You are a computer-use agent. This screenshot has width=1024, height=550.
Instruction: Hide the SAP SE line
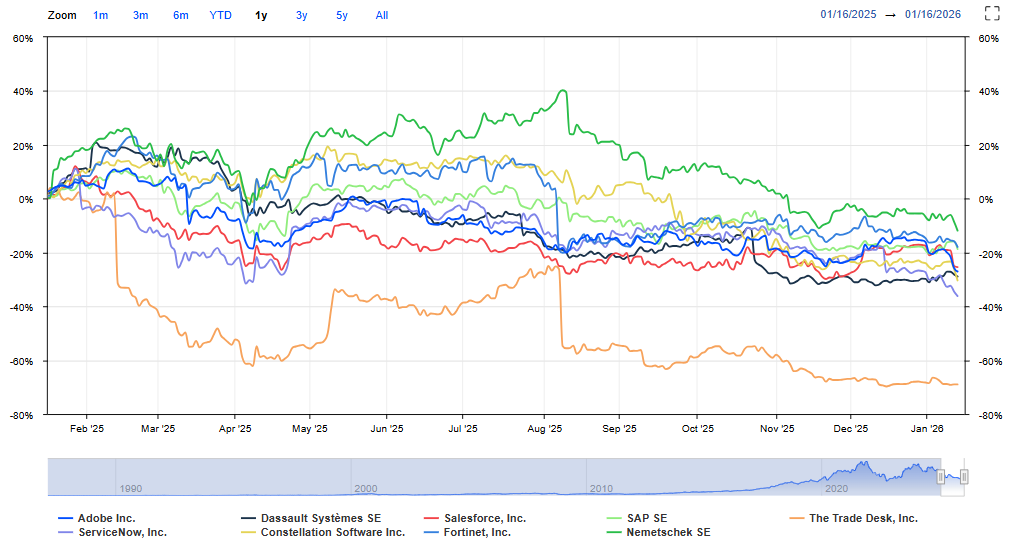coord(646,518)
